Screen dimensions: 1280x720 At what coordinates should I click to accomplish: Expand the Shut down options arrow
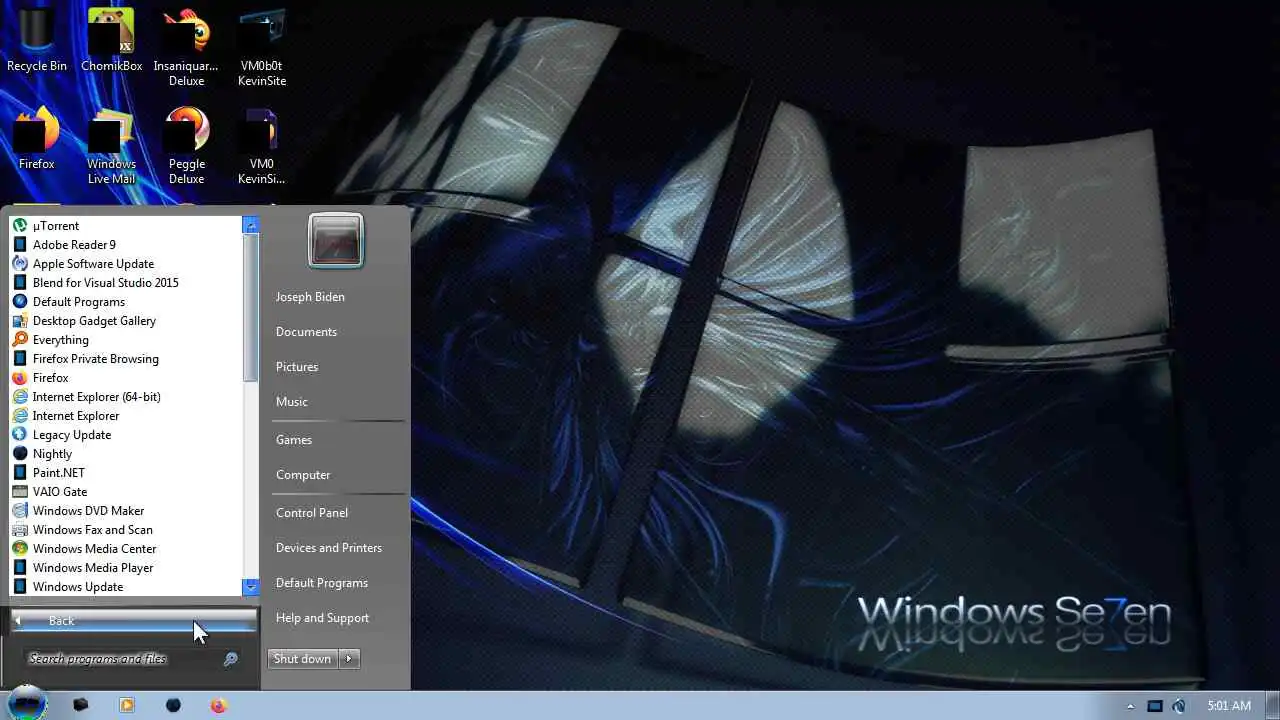349,658
